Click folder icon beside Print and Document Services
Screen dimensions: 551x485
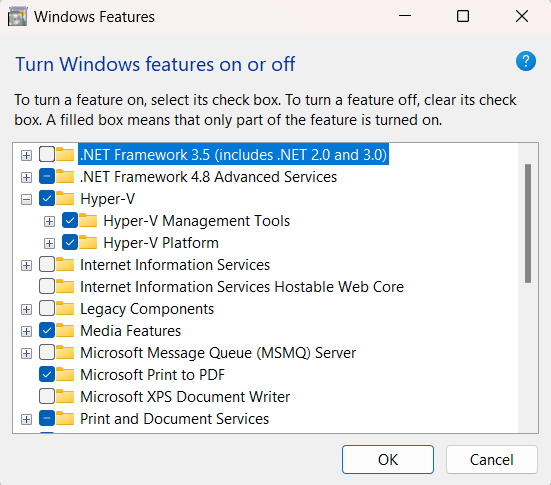coord(65,419)
